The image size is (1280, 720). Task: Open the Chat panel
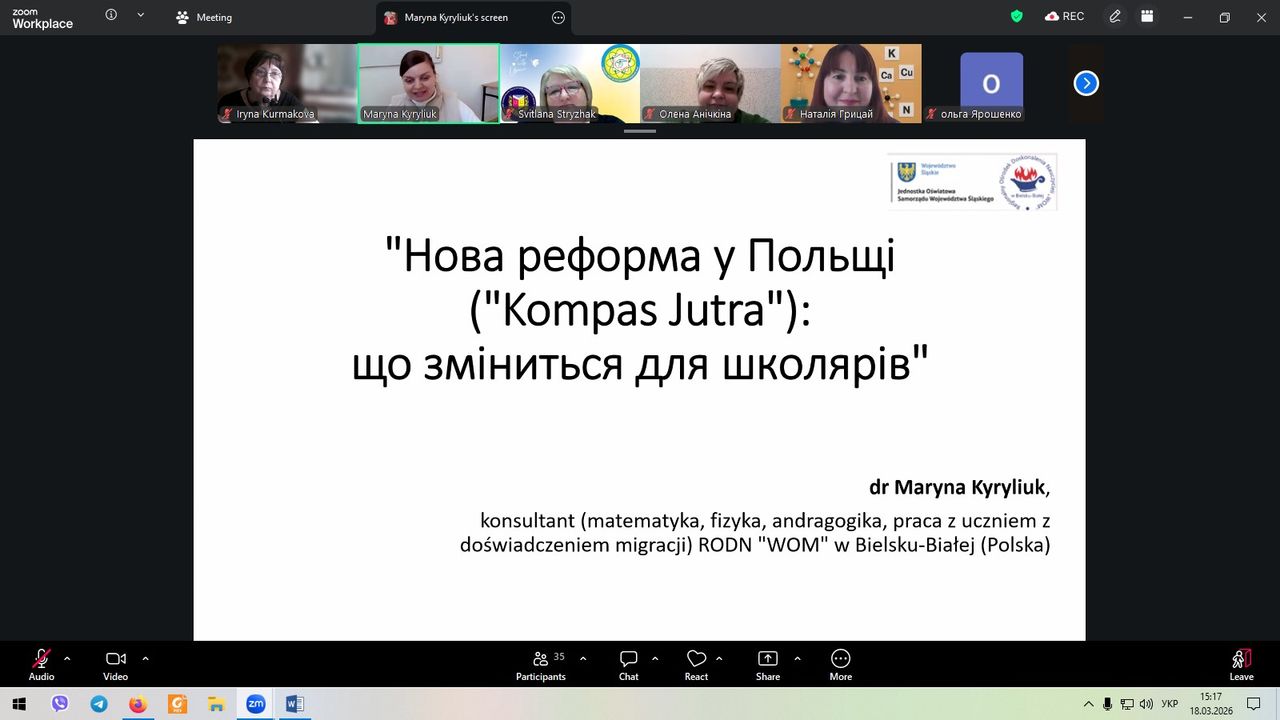(628, 664)
